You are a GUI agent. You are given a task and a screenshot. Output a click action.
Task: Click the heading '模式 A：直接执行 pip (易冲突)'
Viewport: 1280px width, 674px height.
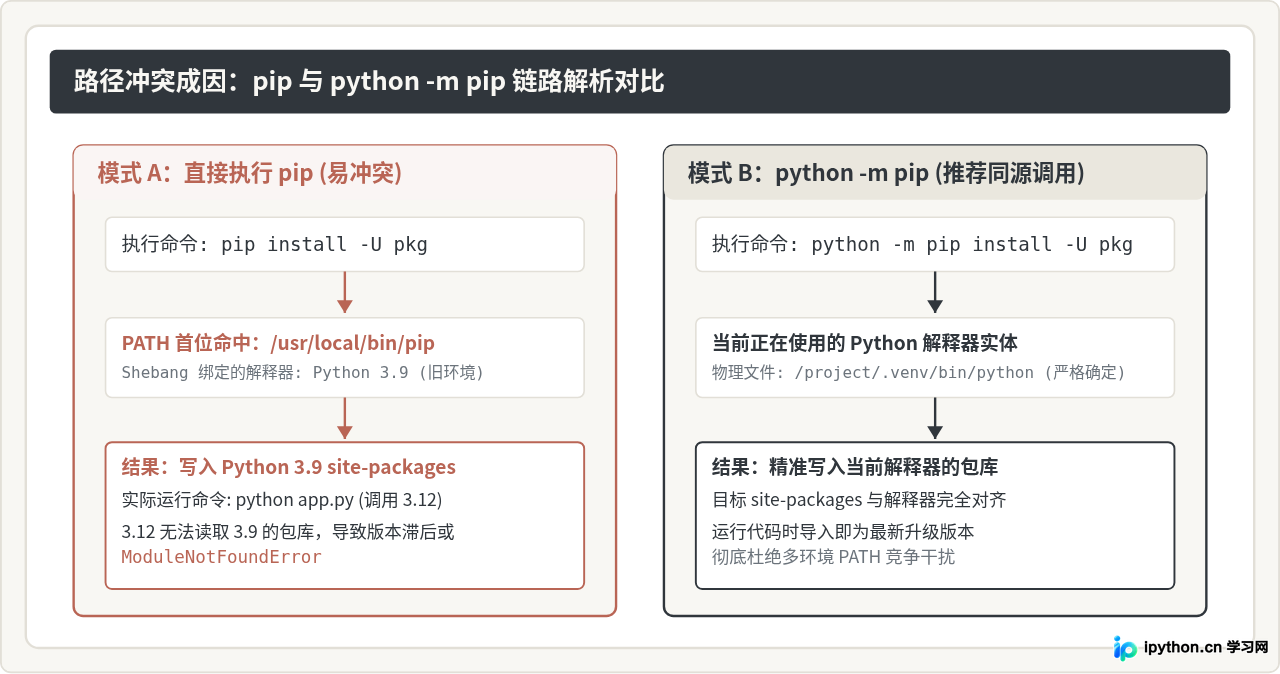pos(250,173)
